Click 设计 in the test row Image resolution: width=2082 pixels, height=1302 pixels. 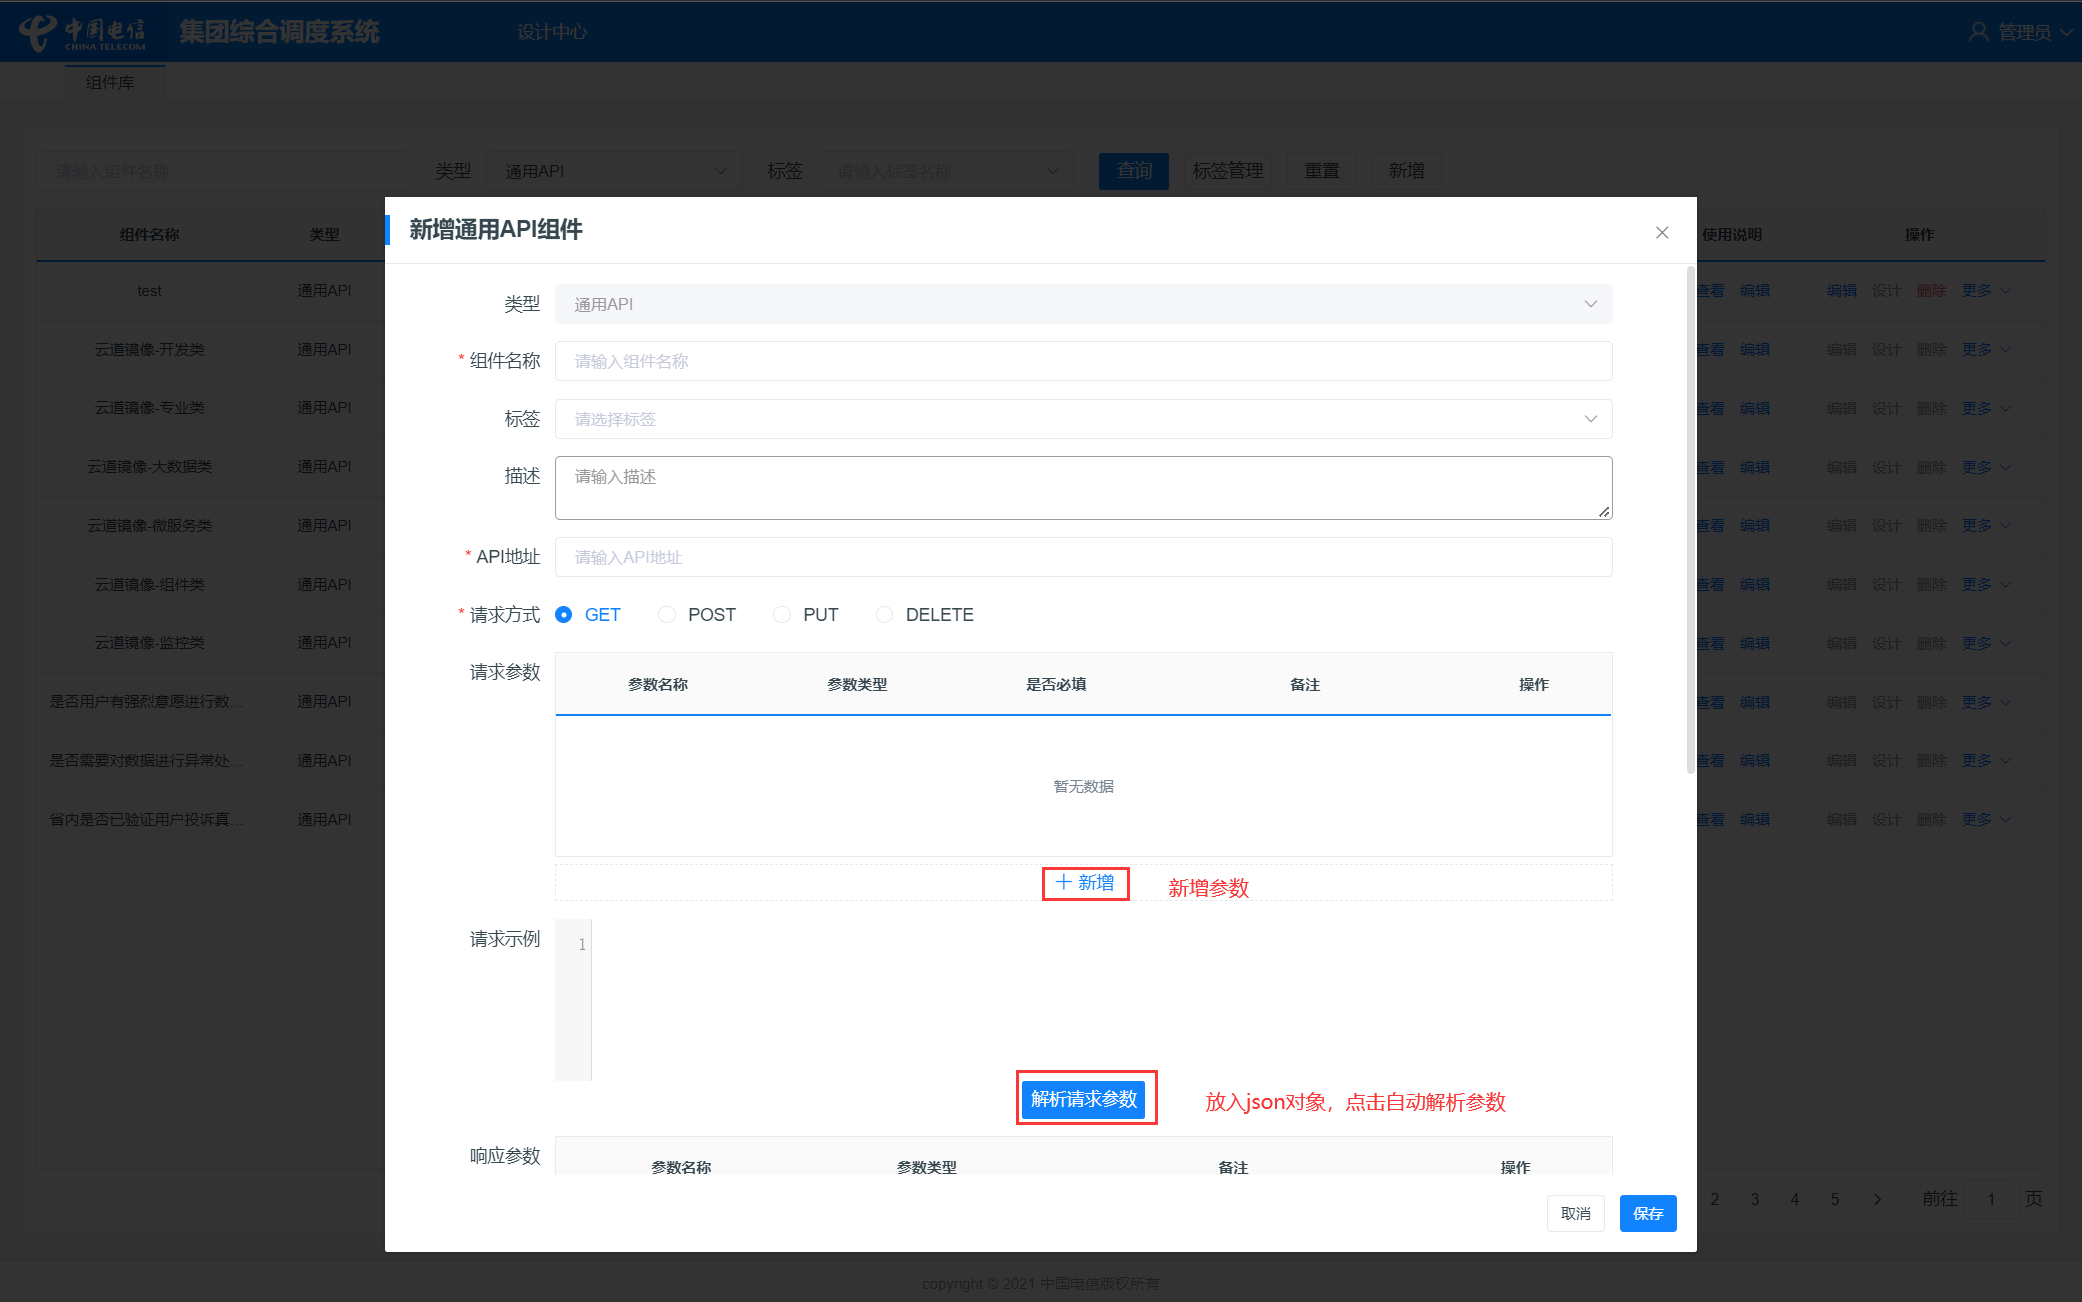1887,291
